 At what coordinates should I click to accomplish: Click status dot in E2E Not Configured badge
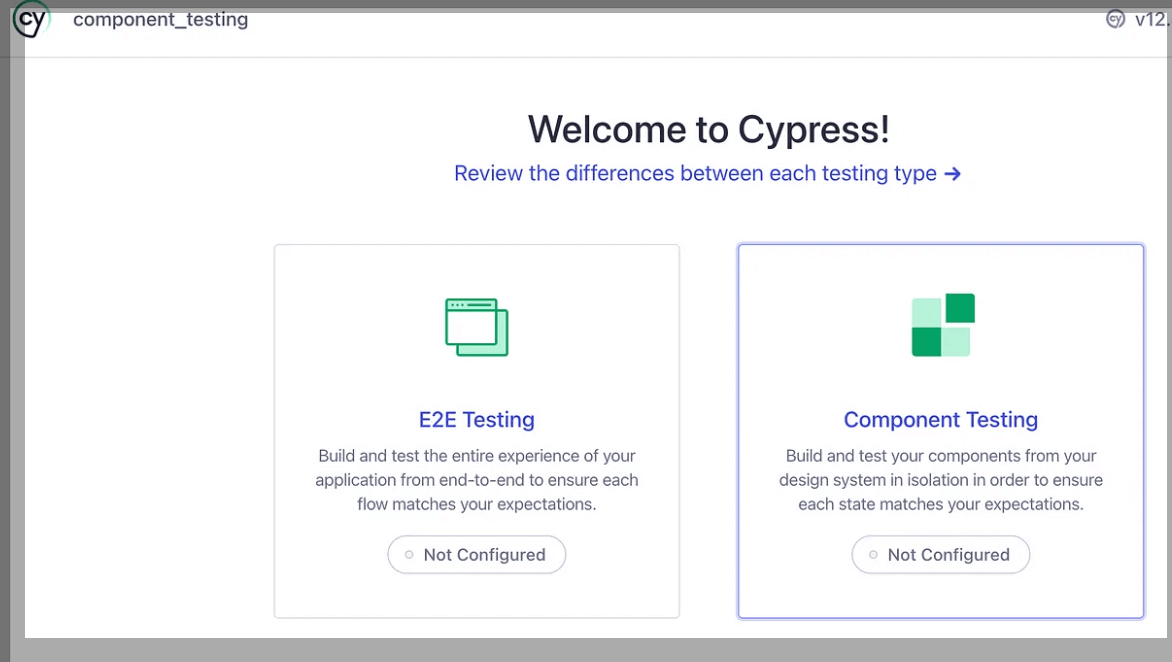409,554
